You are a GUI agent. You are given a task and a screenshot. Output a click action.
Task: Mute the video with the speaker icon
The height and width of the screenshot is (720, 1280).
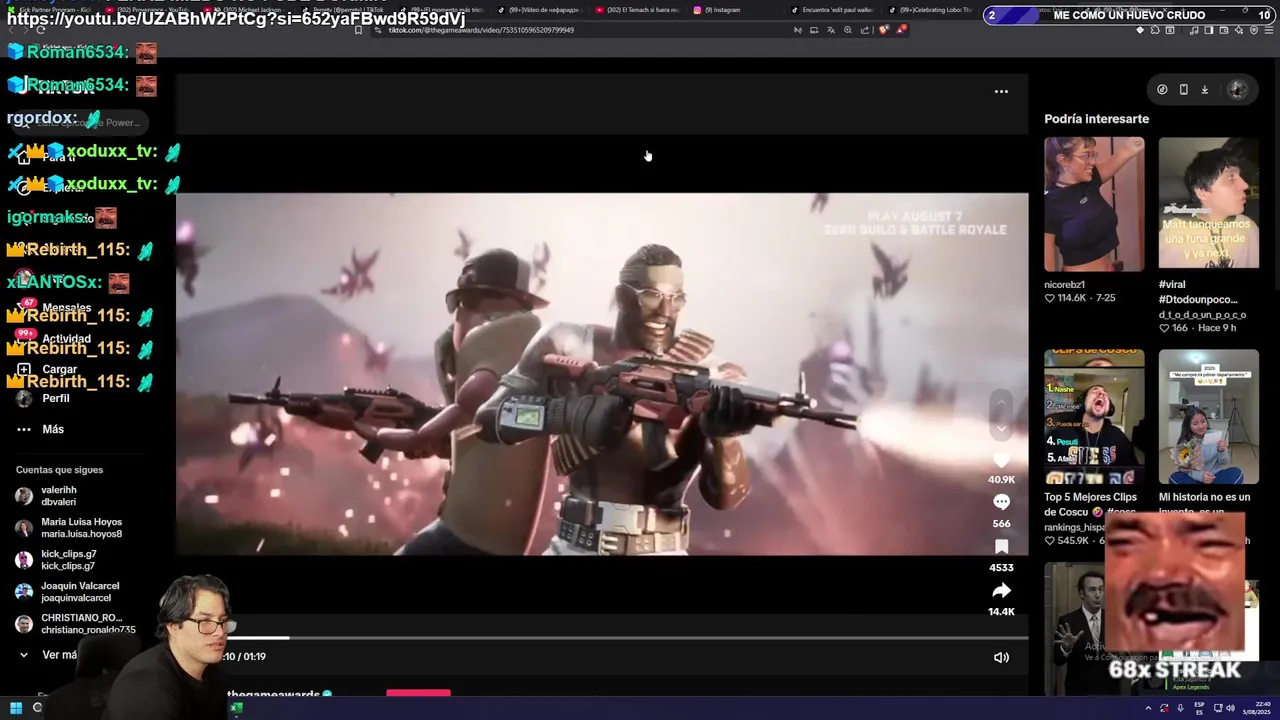click(x=1001, y=657)
